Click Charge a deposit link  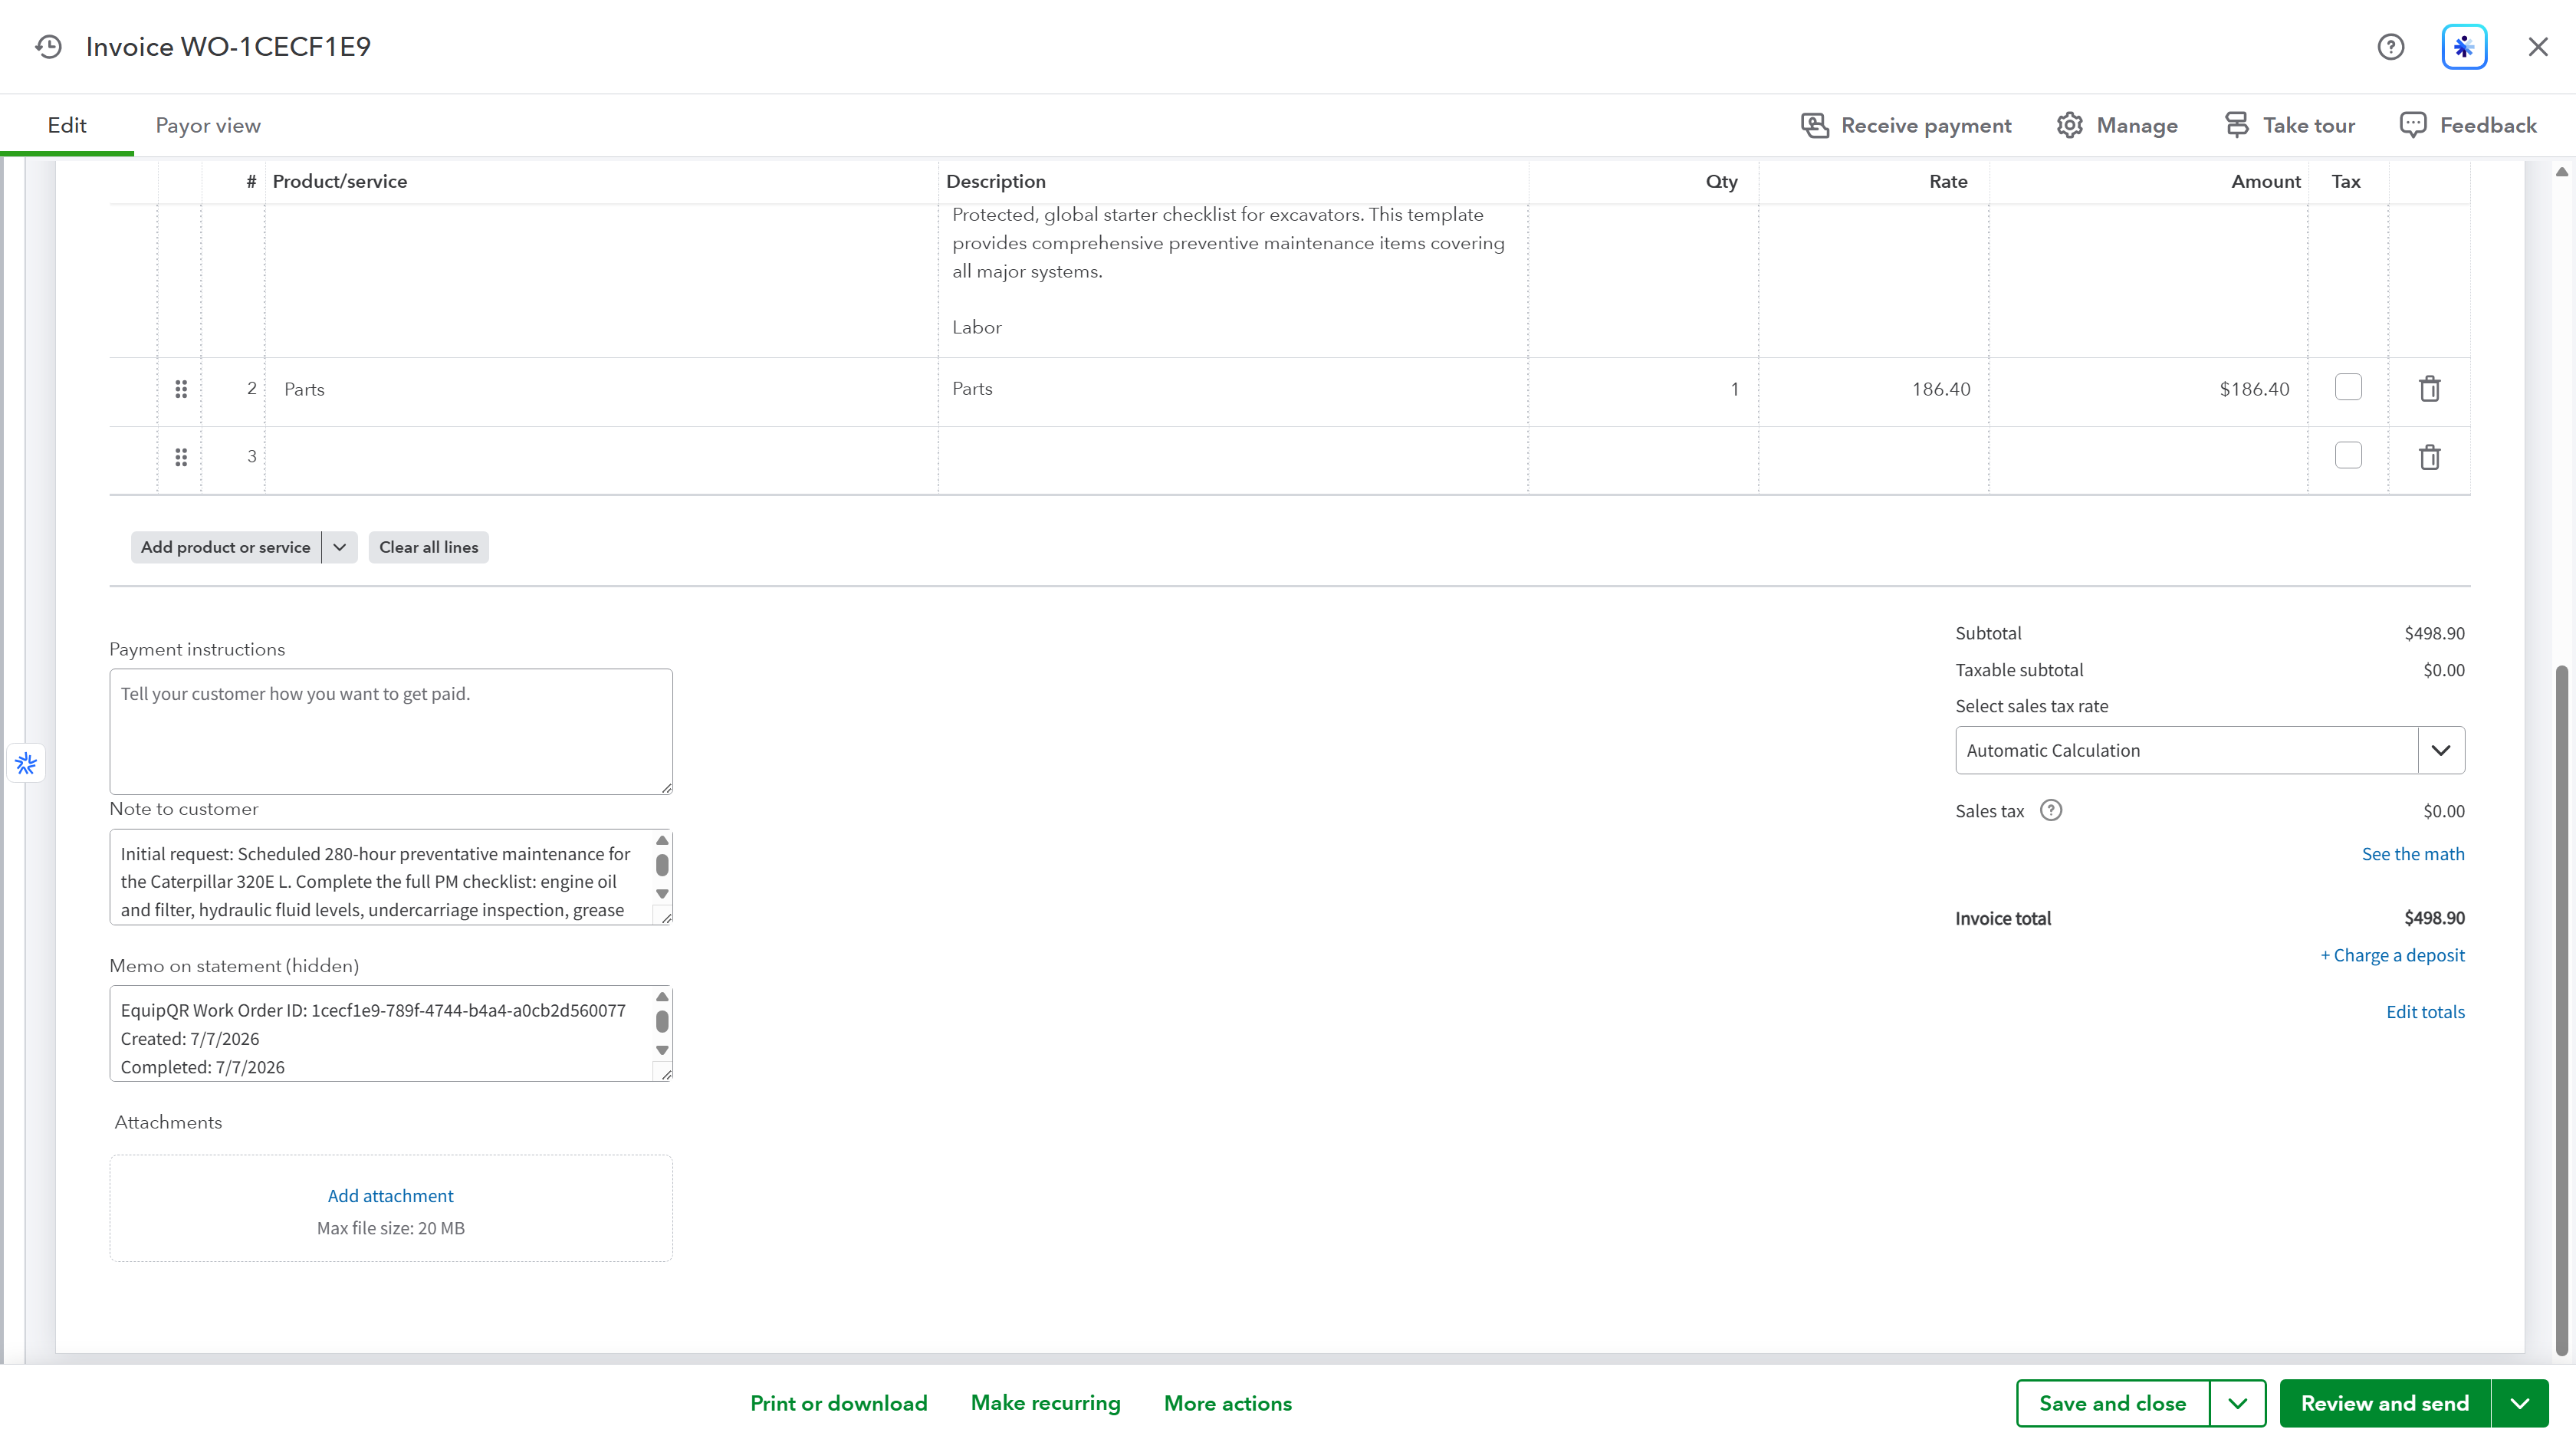click(x=2392, y=955)
